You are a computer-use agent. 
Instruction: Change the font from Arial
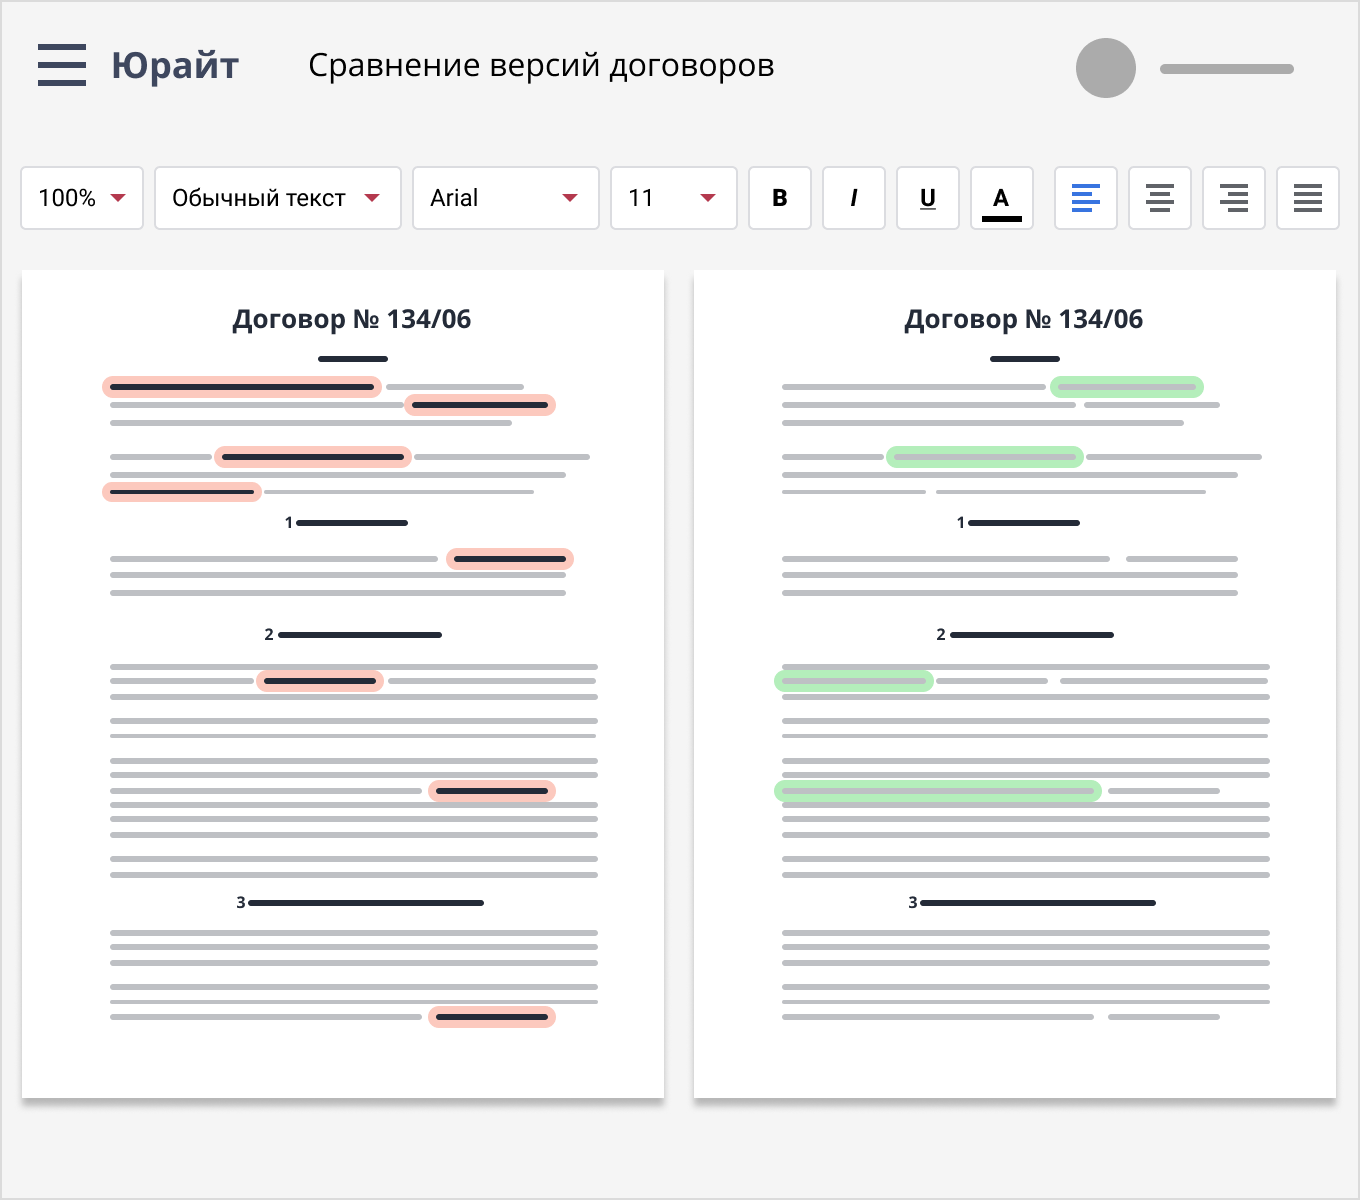(x=505, y=198)
